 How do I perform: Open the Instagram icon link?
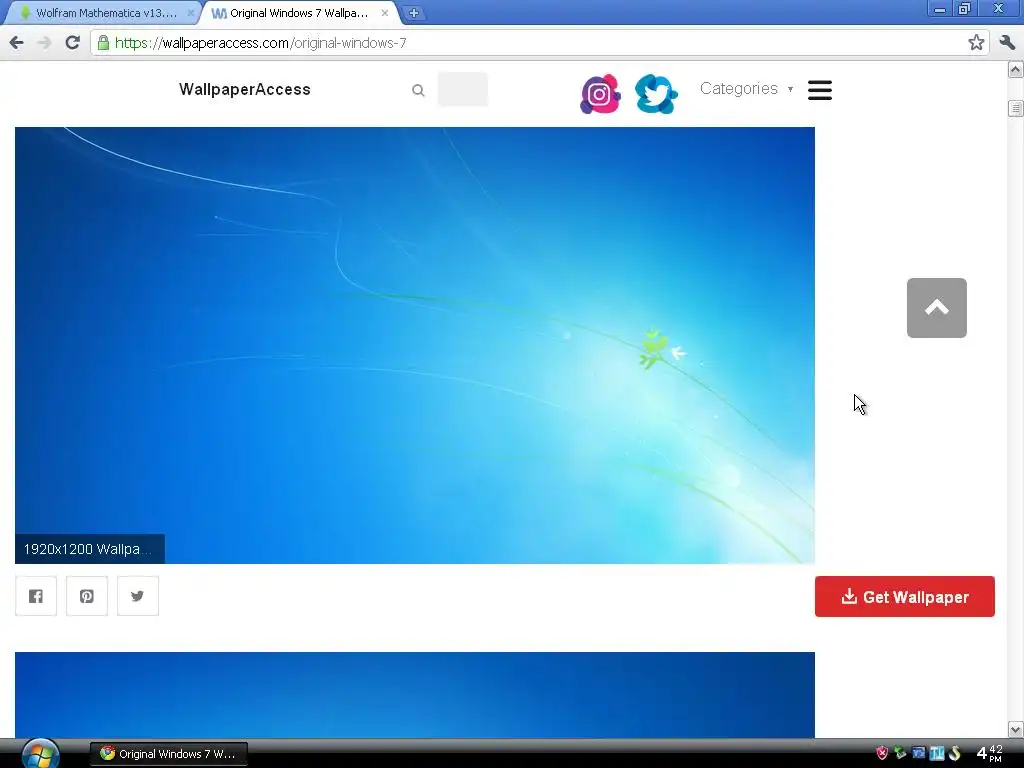(600, 94)
